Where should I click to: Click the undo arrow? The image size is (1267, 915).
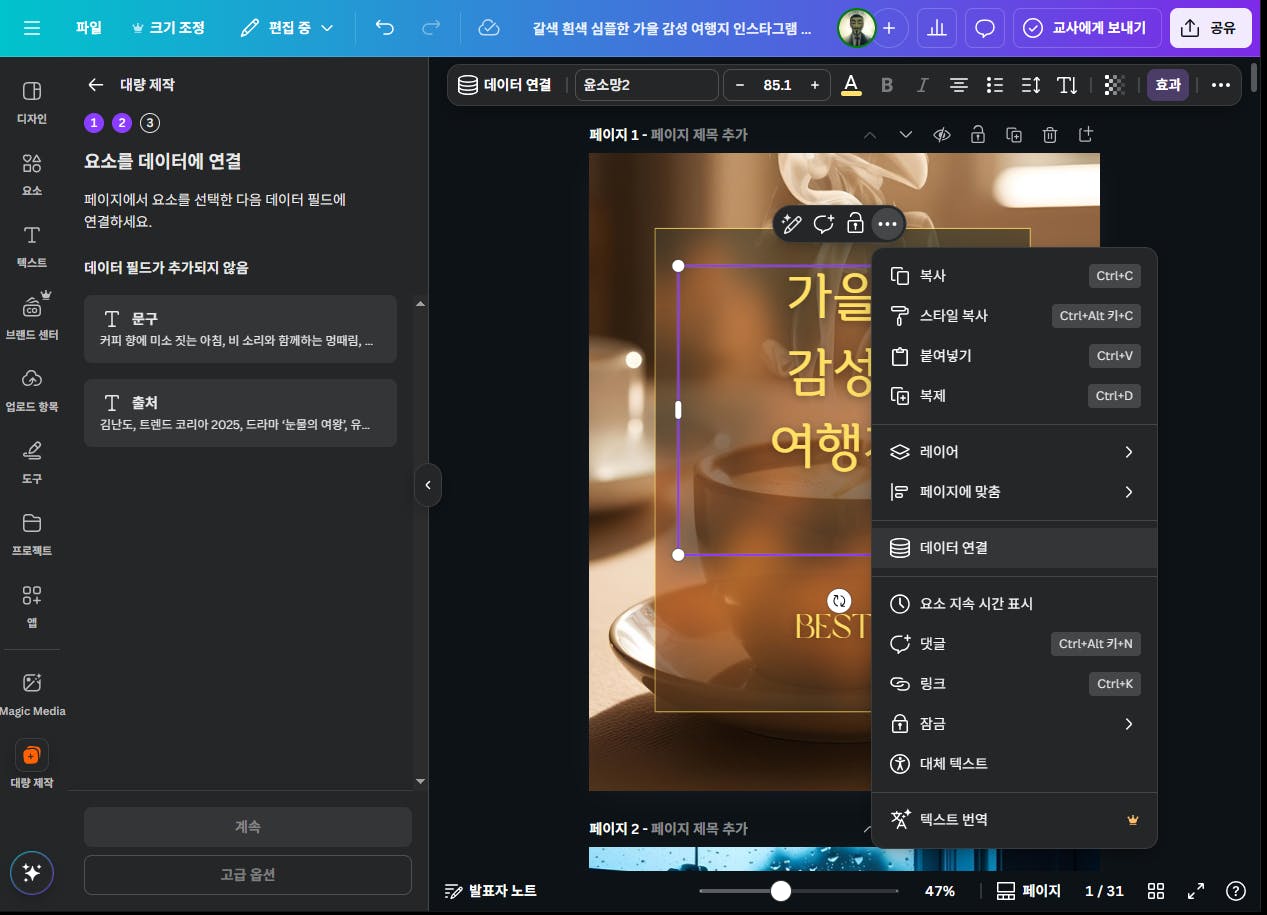385,28
